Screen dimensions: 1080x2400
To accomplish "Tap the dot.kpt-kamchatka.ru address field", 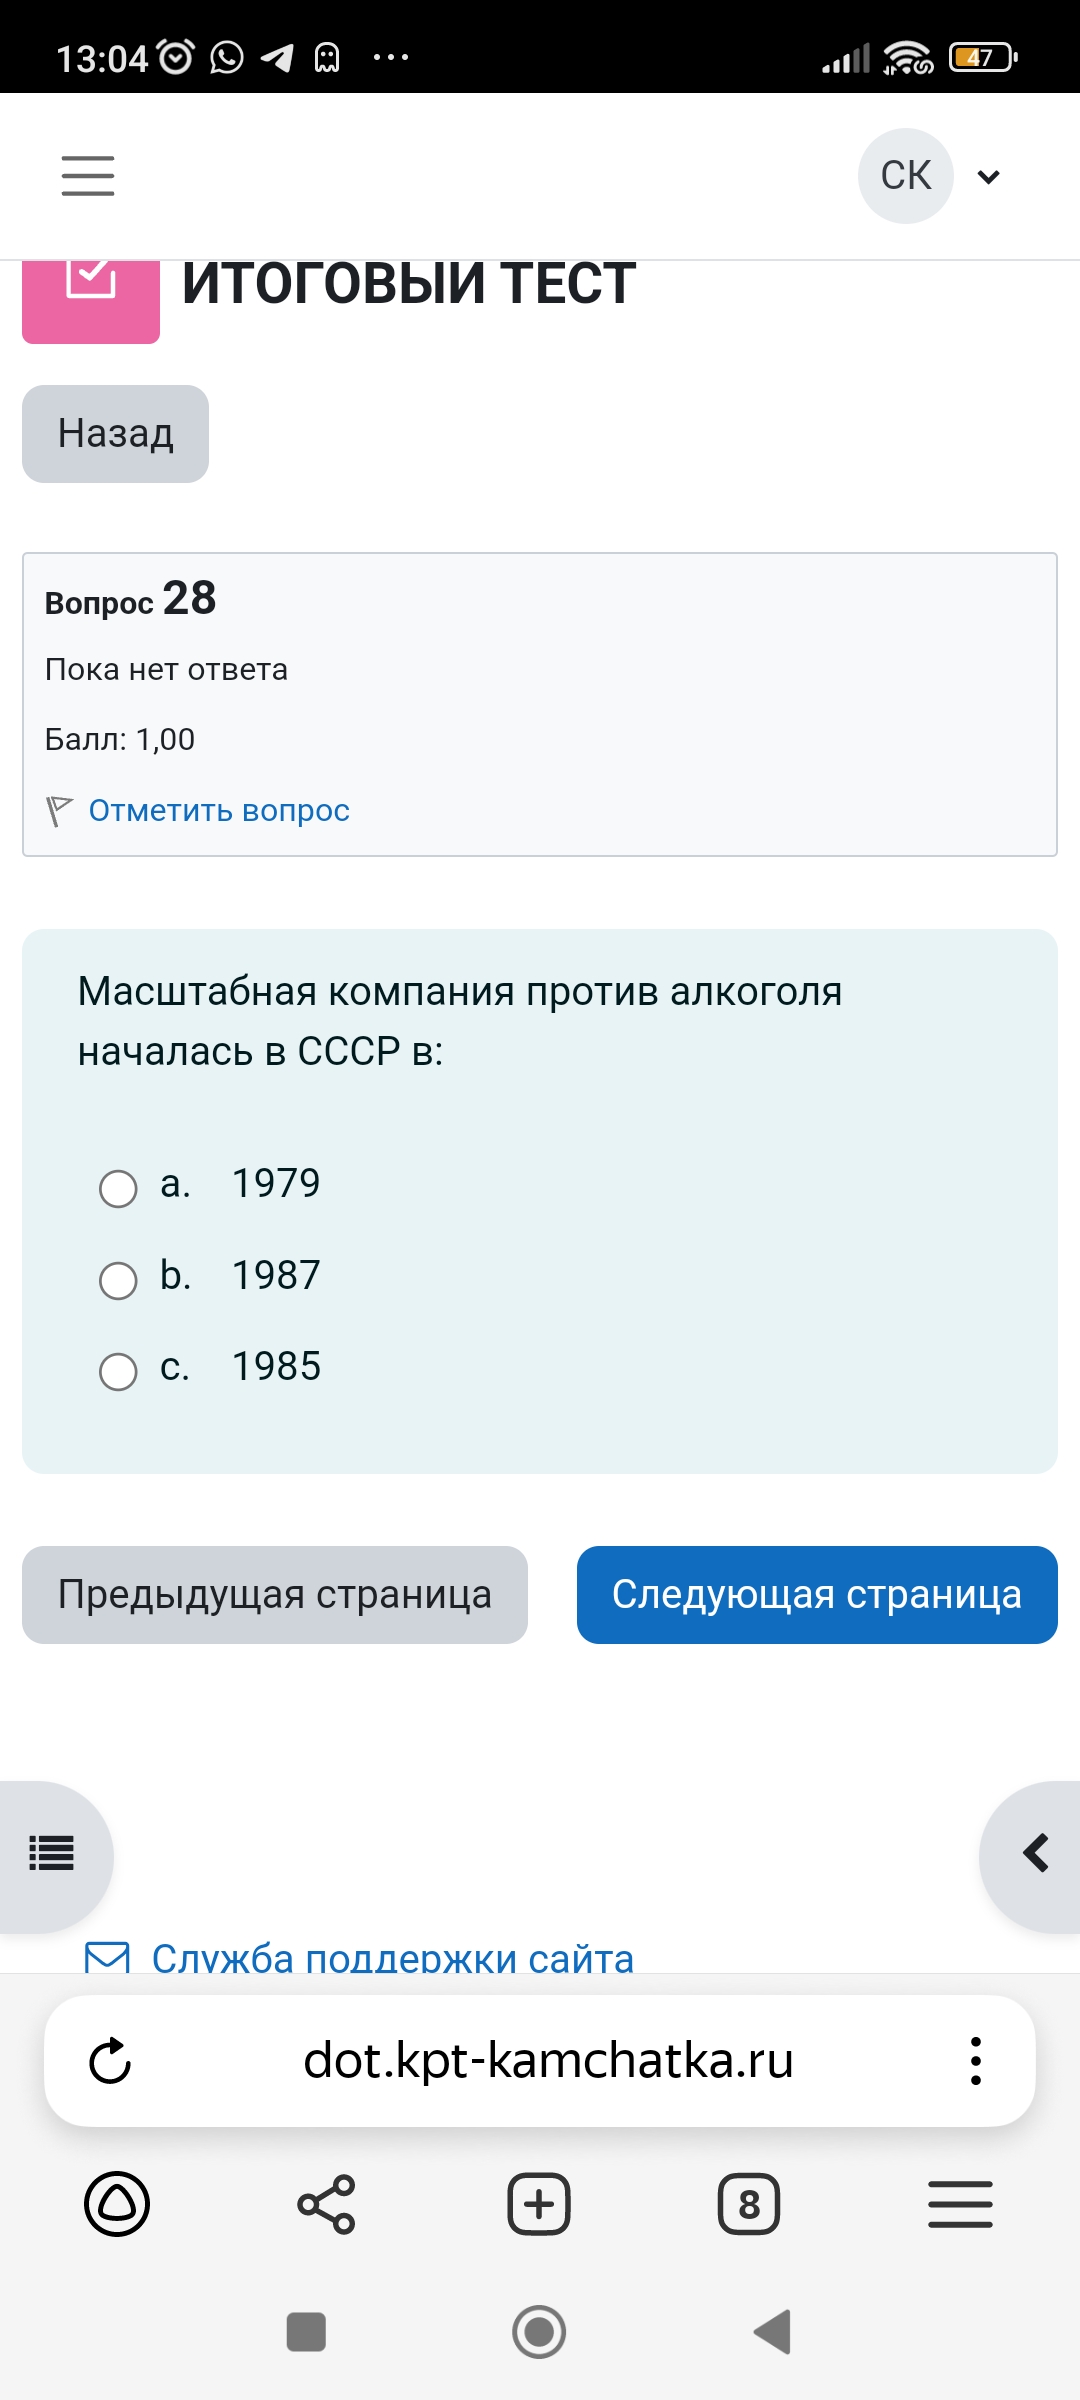I will pos(548,2061).
